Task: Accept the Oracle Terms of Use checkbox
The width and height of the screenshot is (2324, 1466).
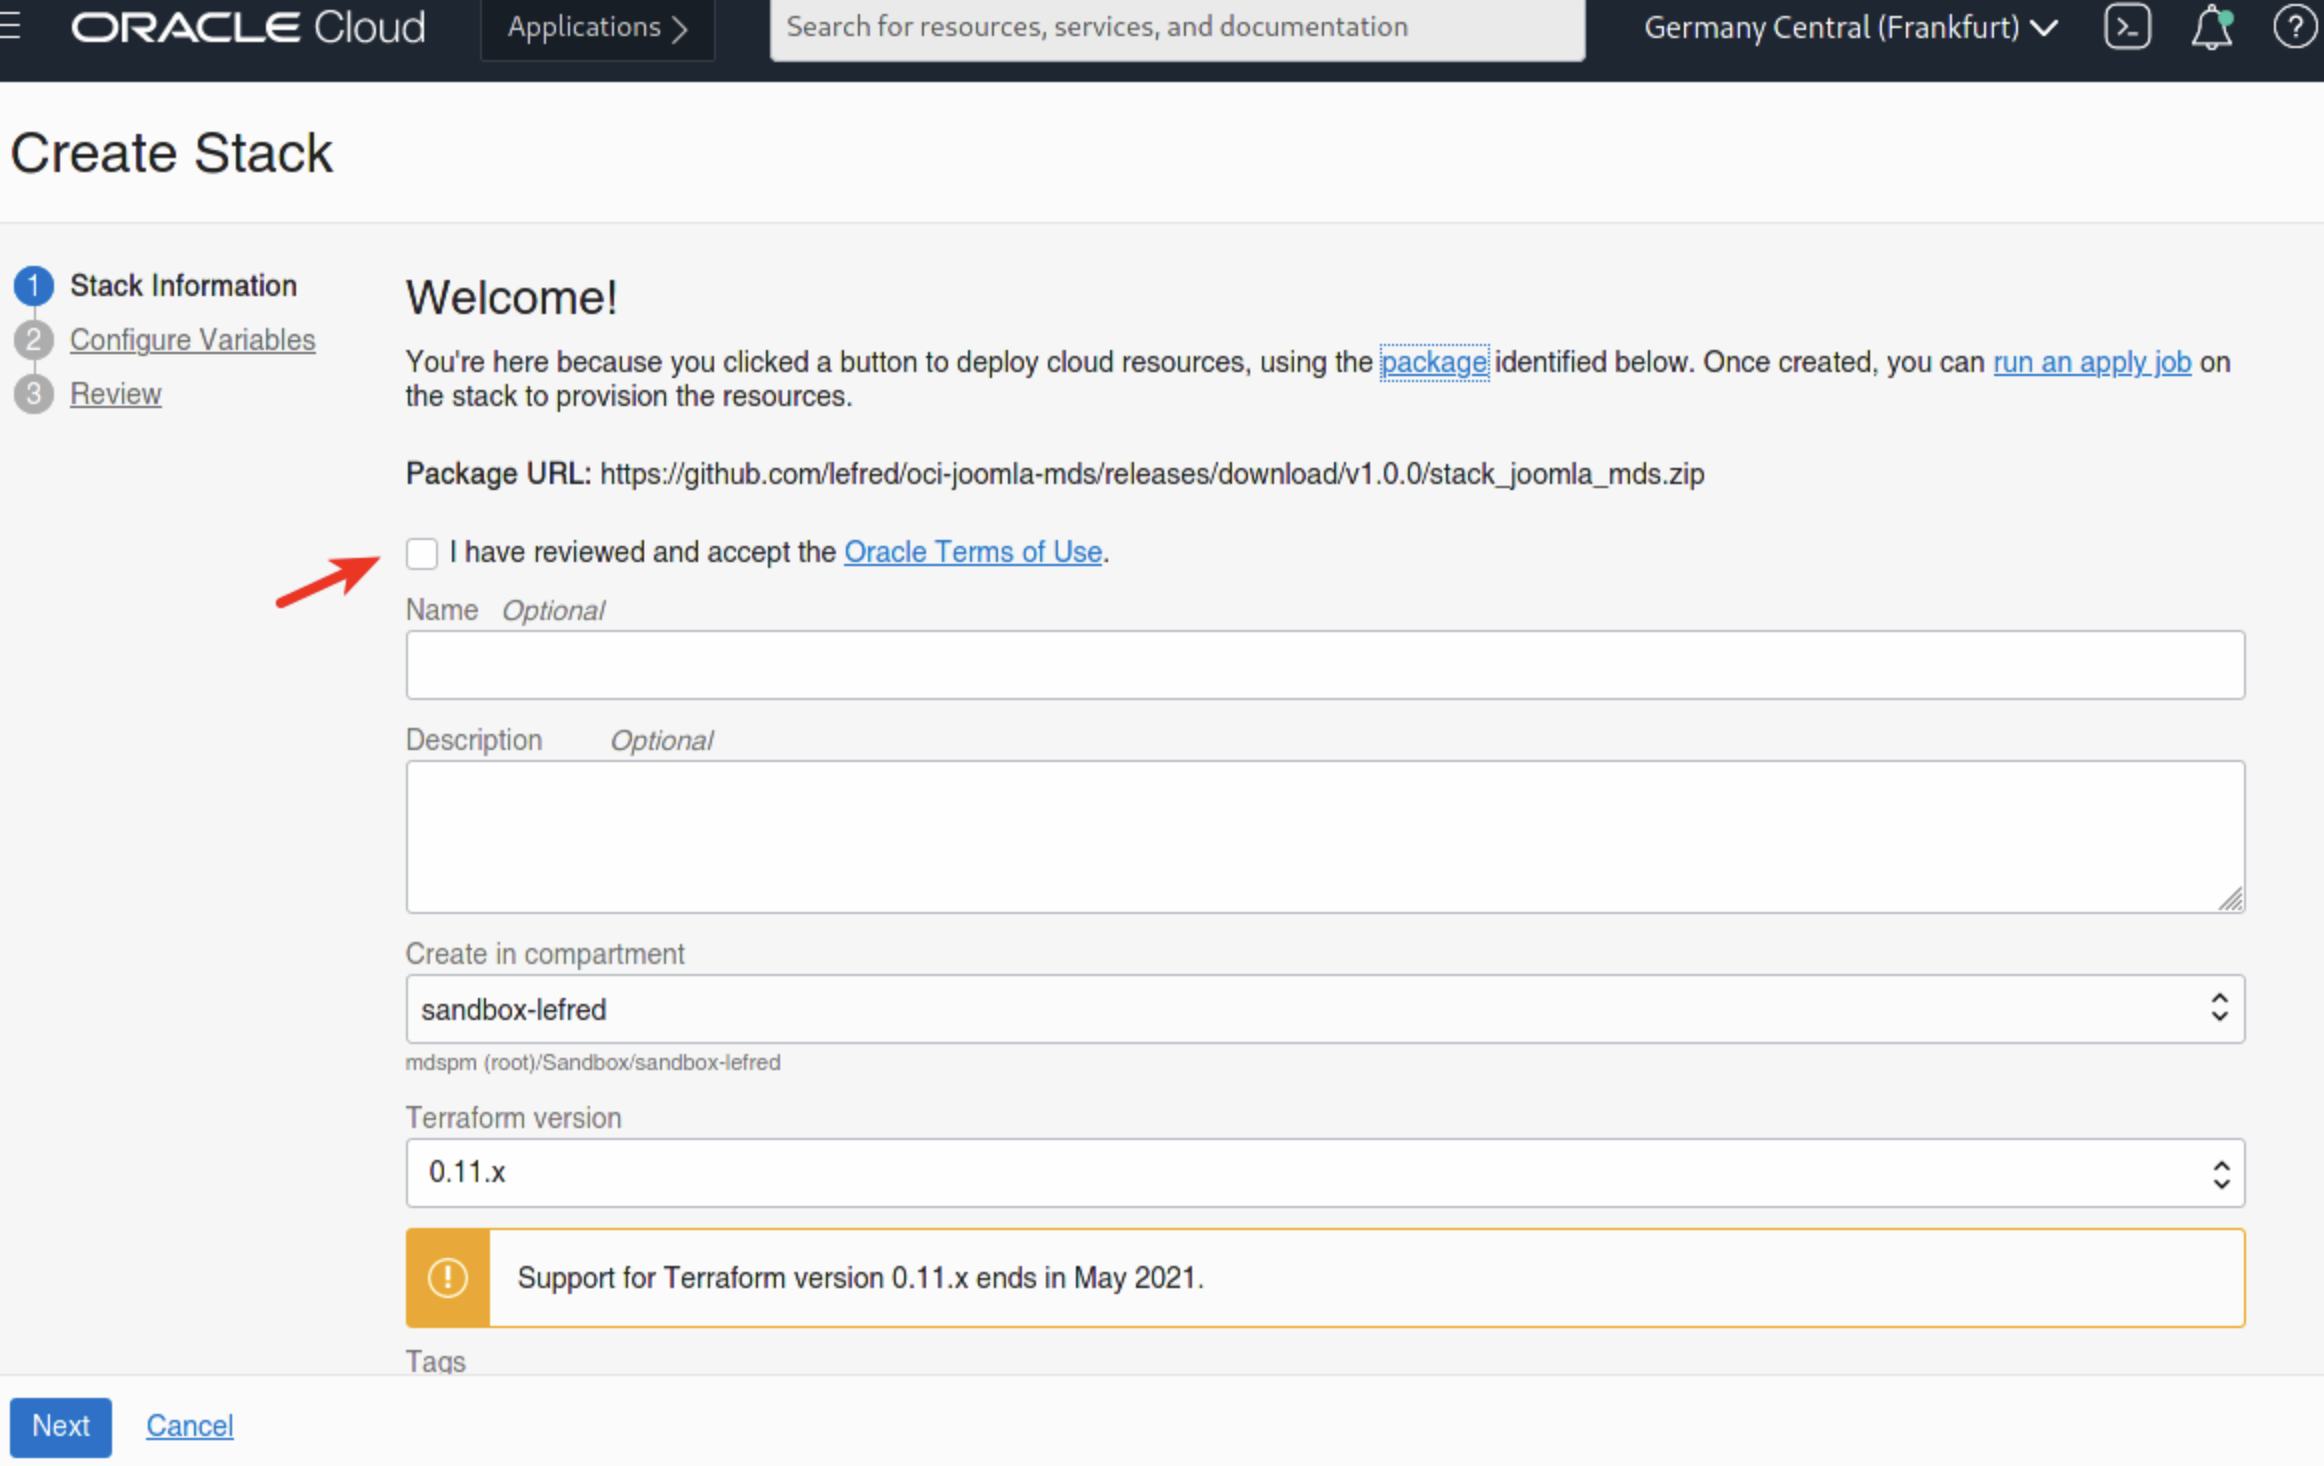Action: (422, 552)
